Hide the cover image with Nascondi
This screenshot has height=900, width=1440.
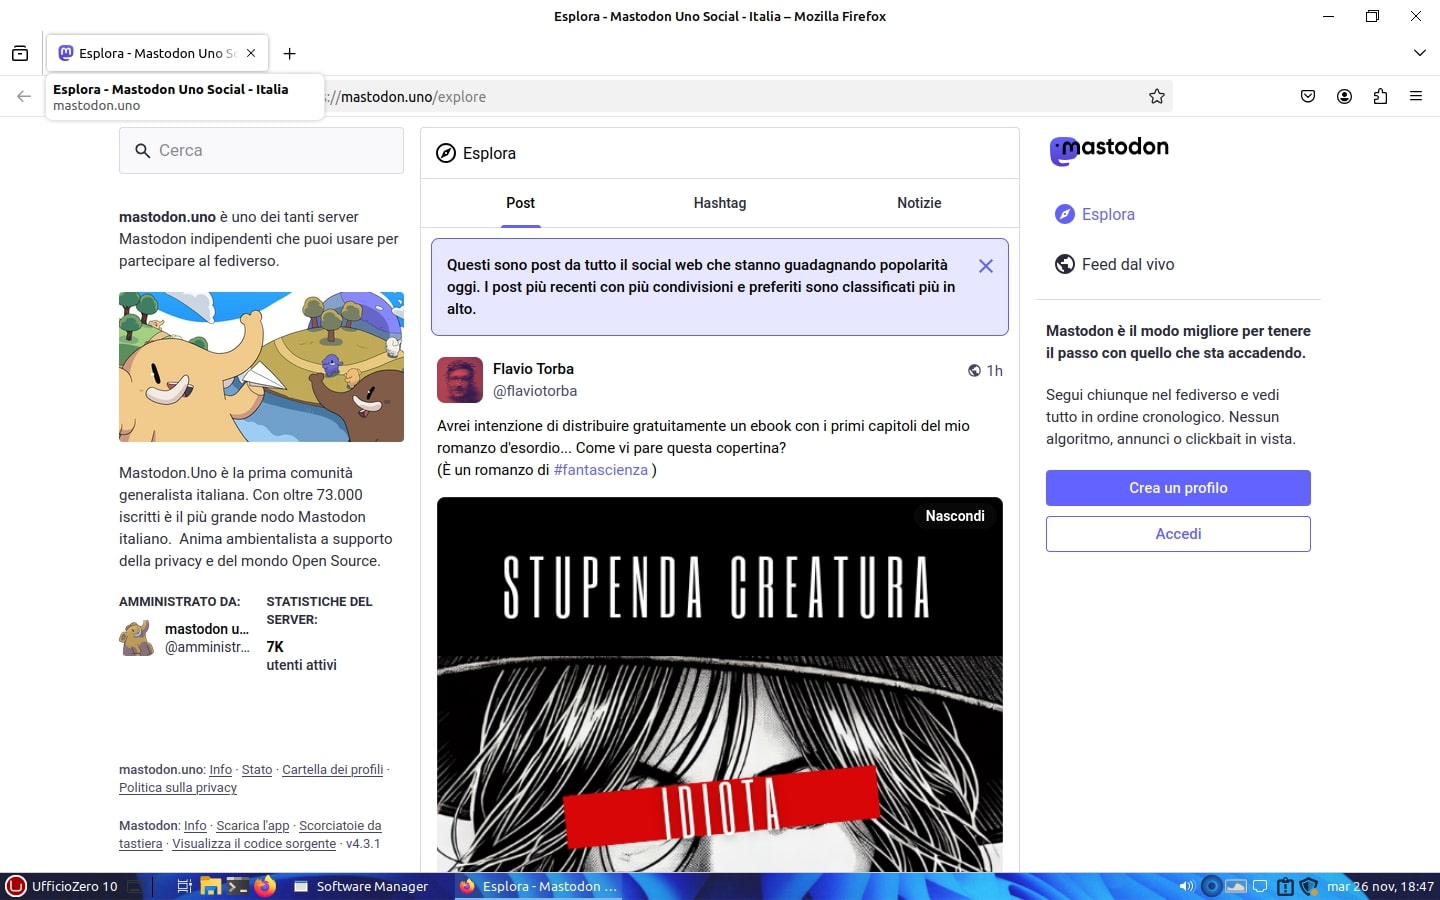point(955,516)
